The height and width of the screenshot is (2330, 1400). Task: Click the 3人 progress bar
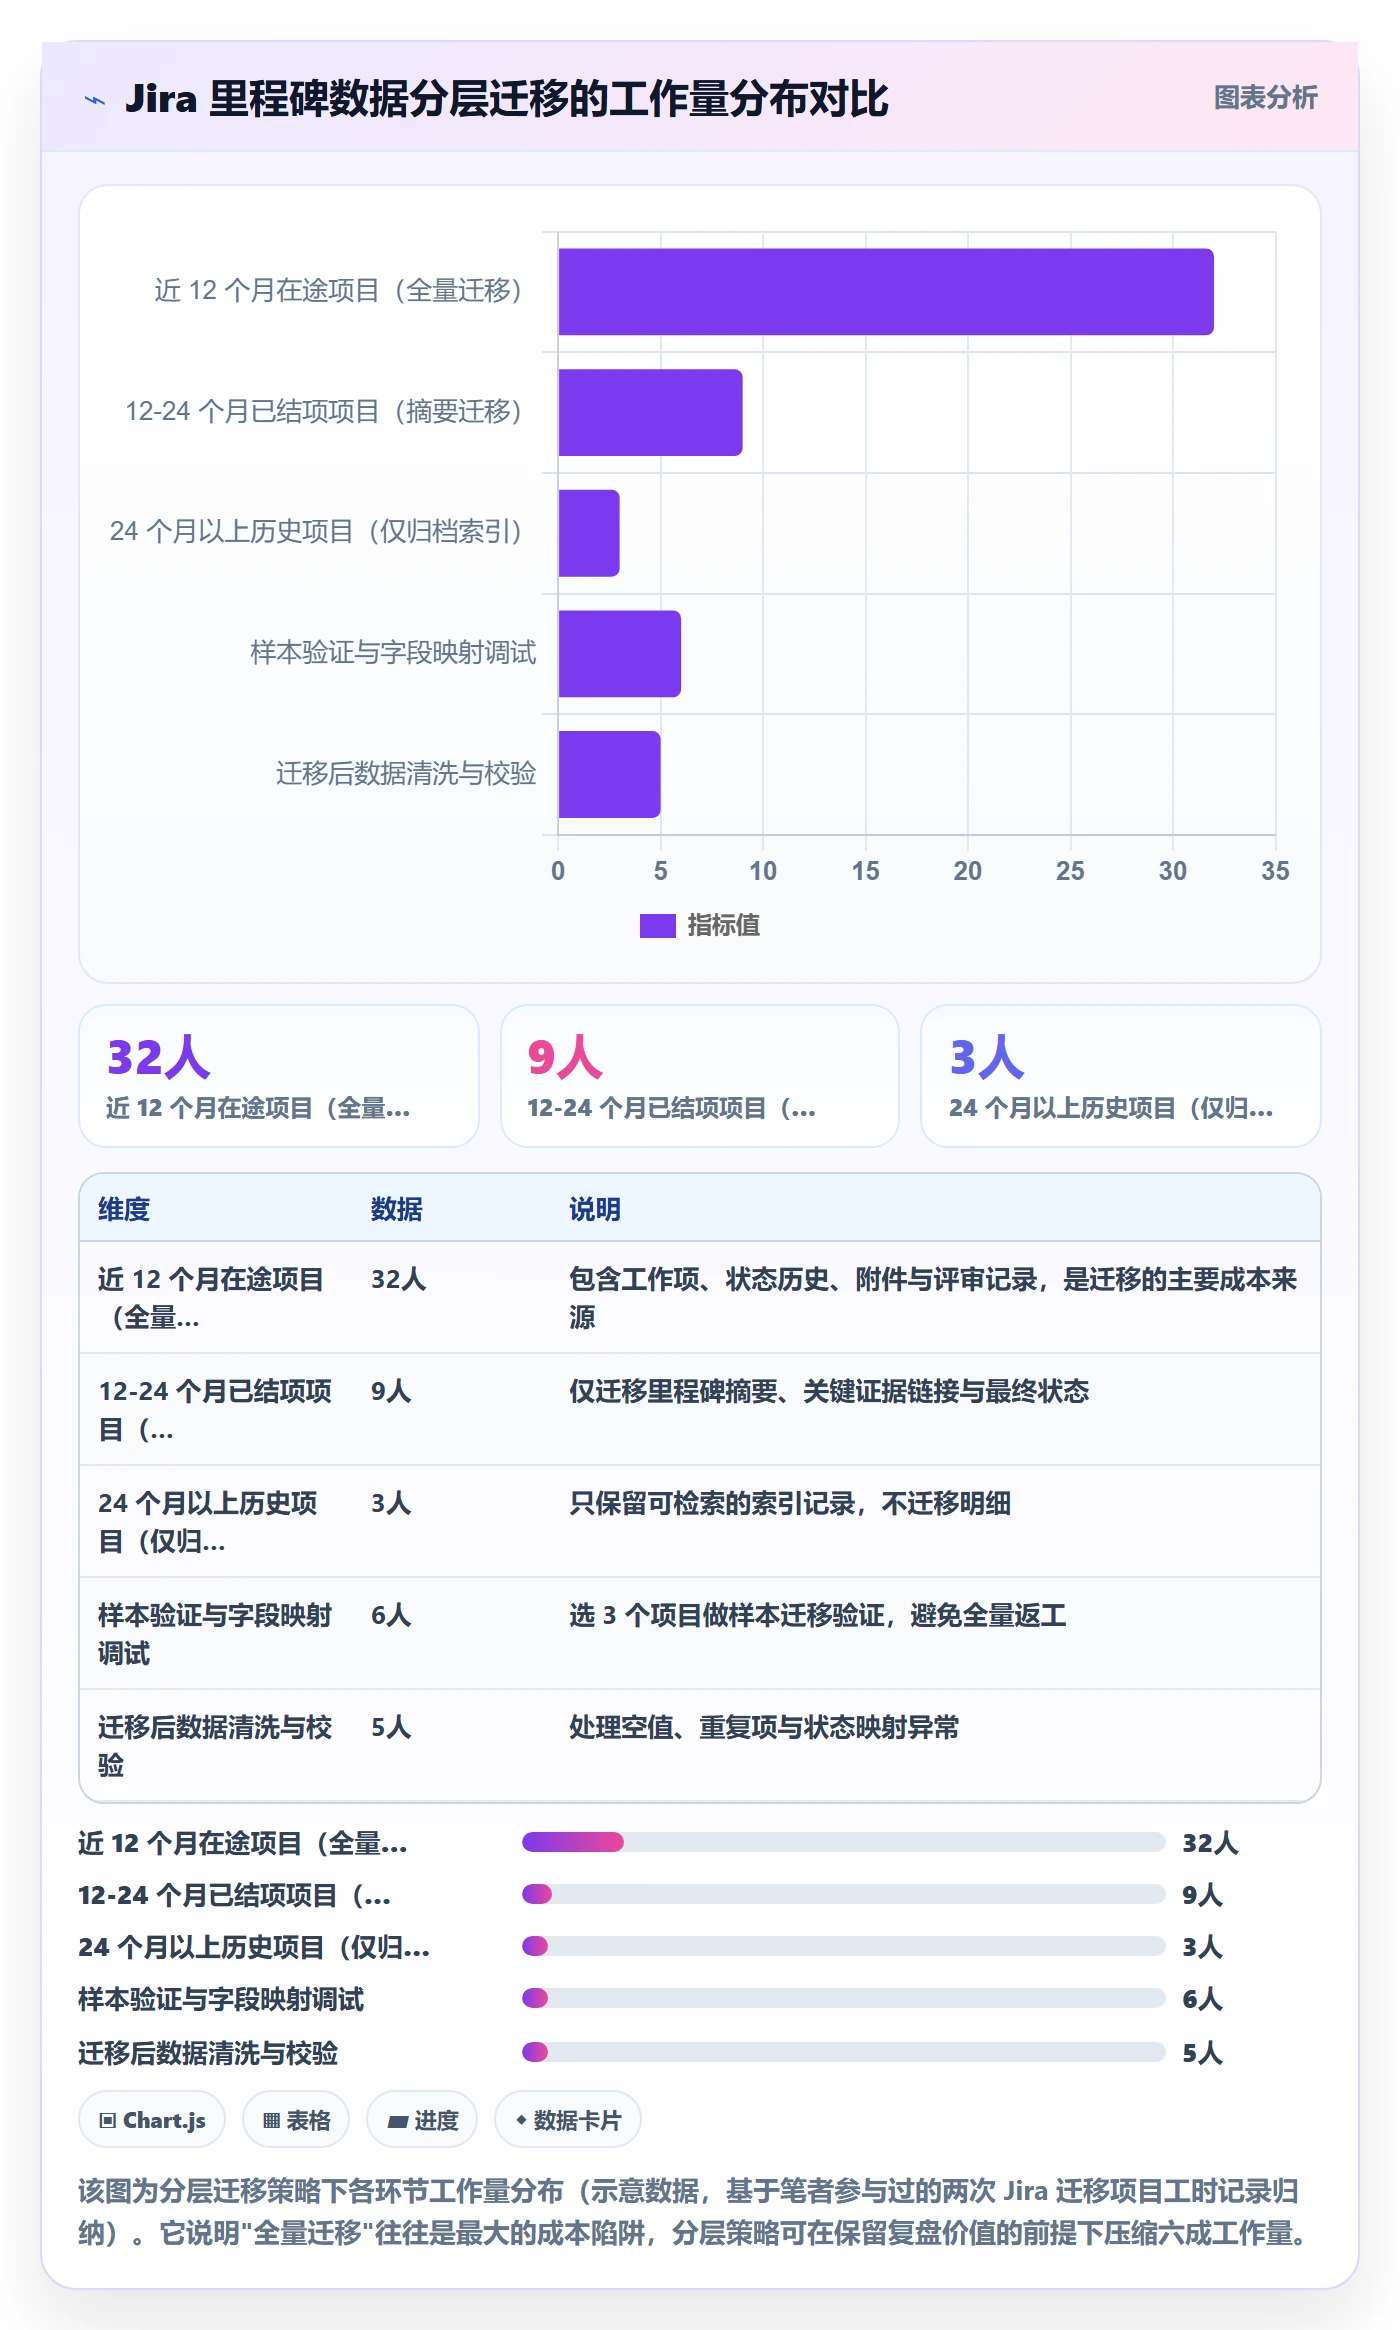[x=844, y=1946]
